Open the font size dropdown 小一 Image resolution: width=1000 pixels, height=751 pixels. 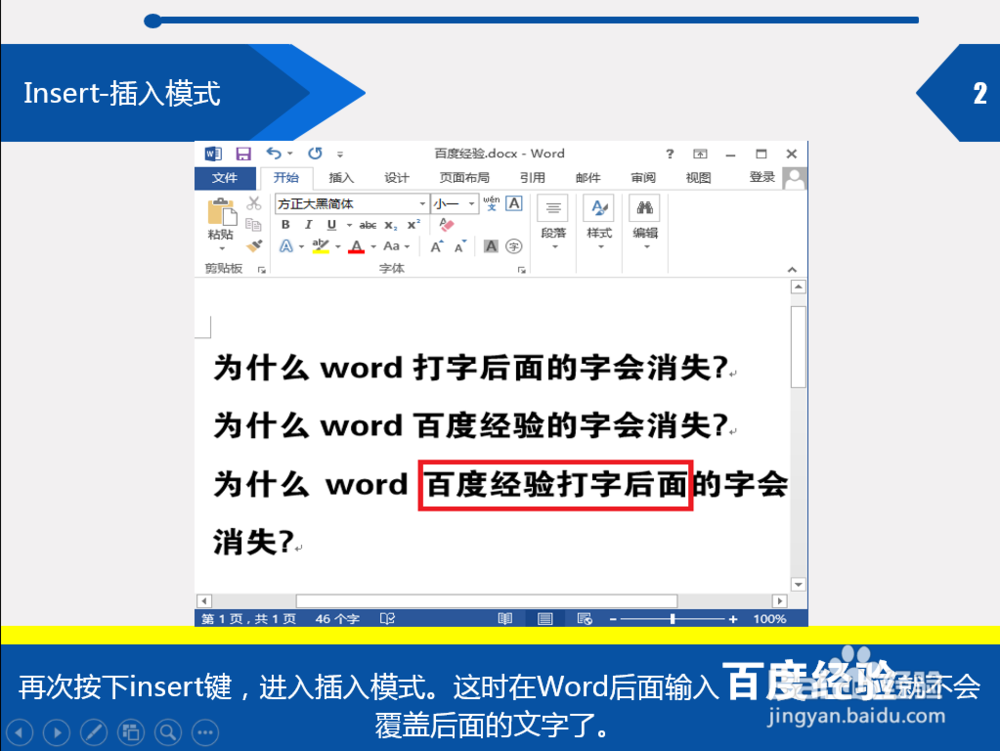click(471, 203)
